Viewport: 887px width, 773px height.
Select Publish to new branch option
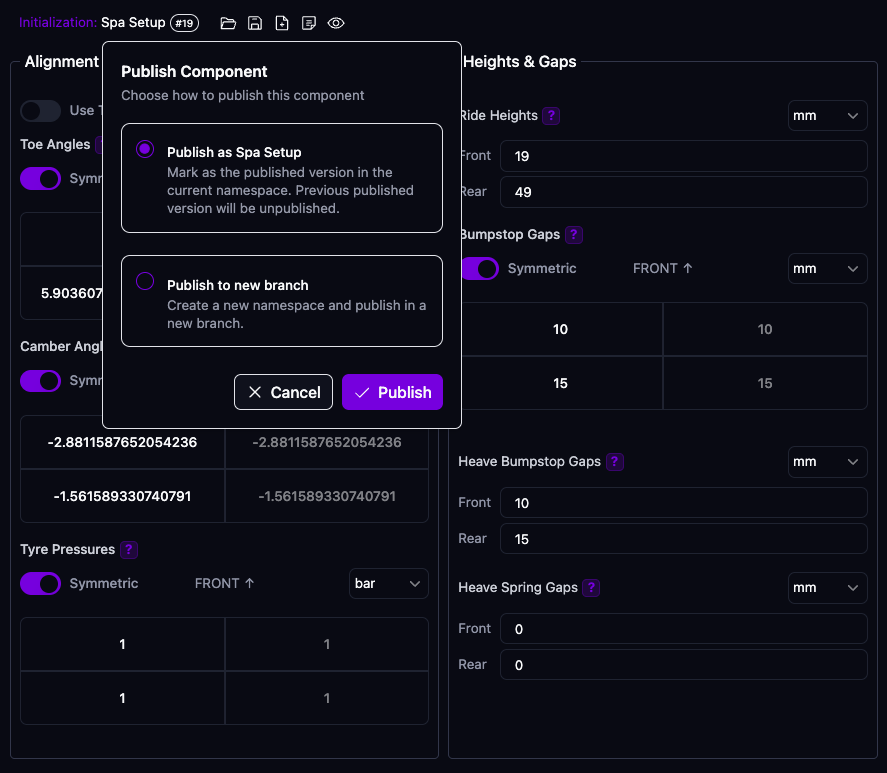click(145, 281)
